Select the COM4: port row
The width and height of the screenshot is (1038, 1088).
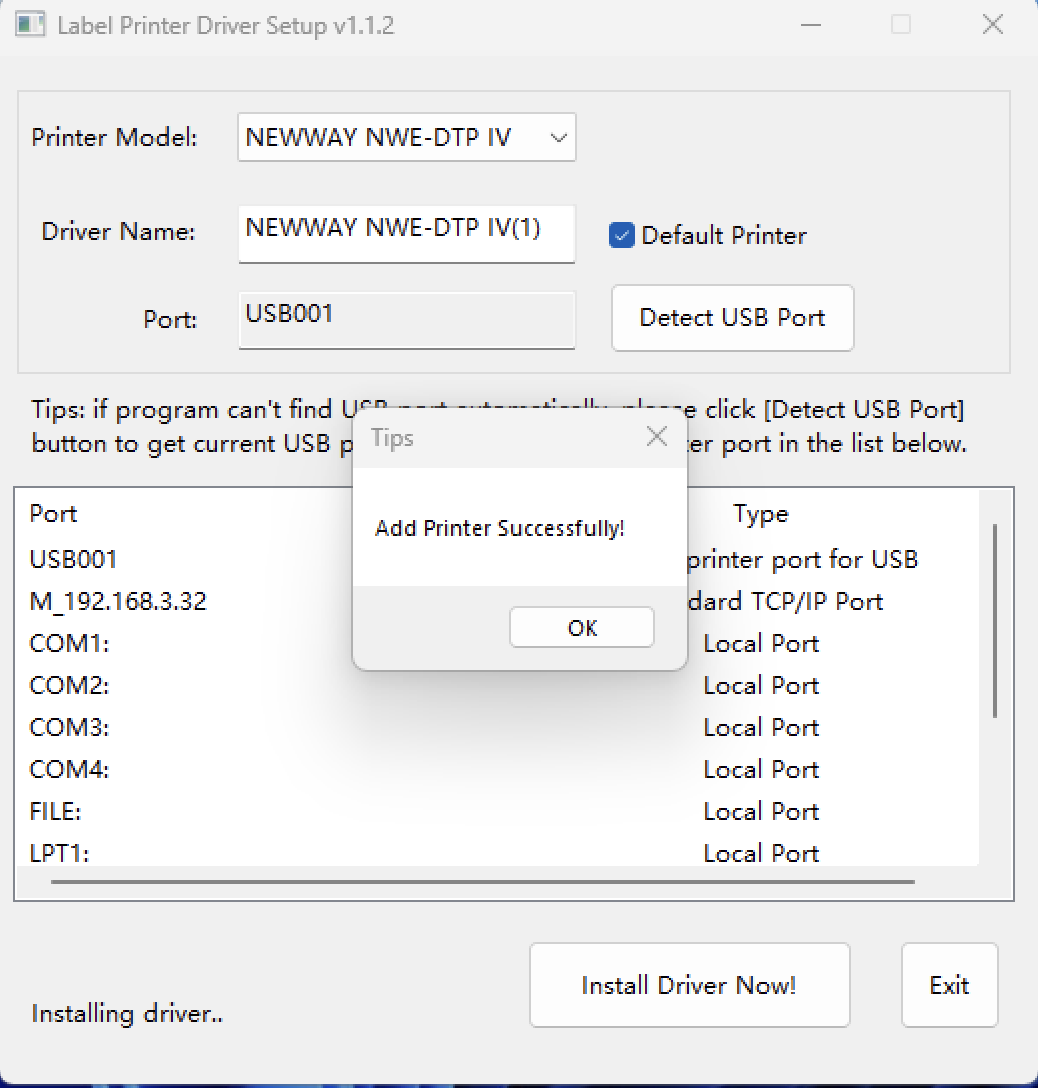pos(497,770)
